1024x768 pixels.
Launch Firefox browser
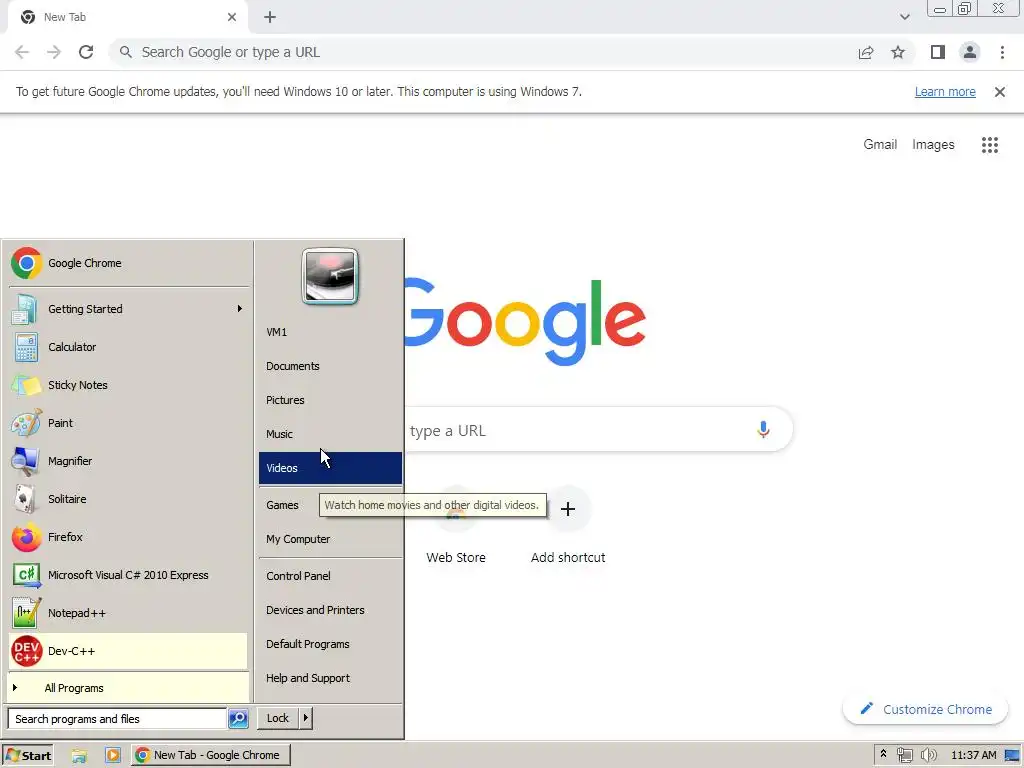(129, 537)
